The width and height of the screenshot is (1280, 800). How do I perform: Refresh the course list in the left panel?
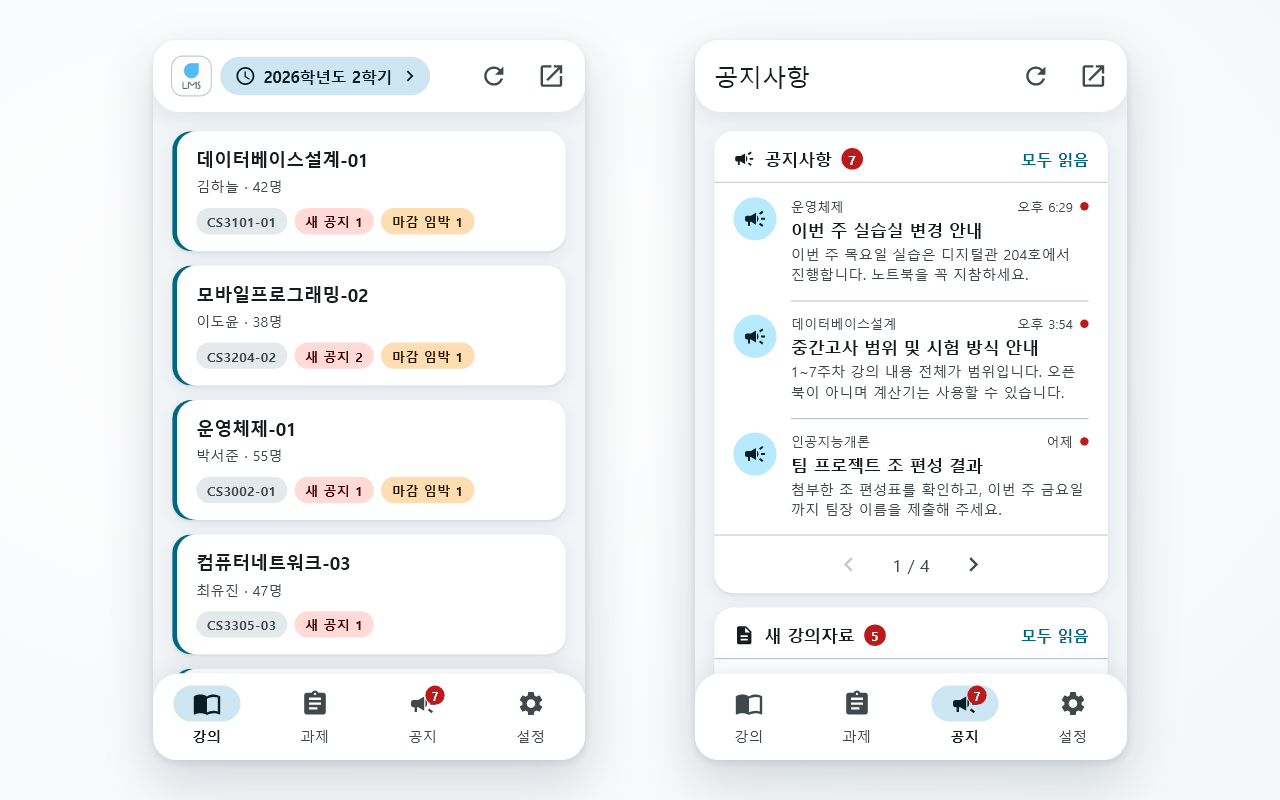point(494,76)
